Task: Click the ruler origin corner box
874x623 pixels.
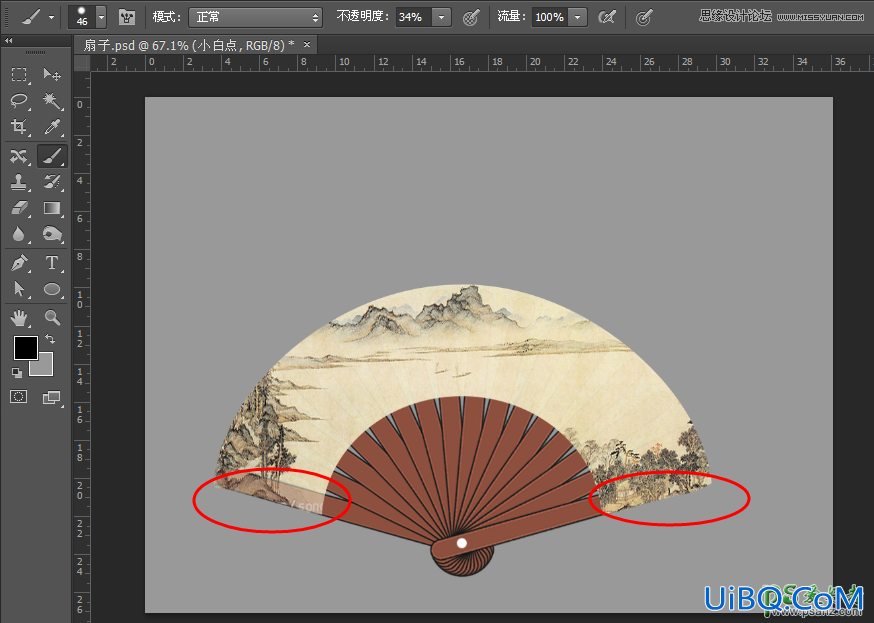Action: coord(82,62)
